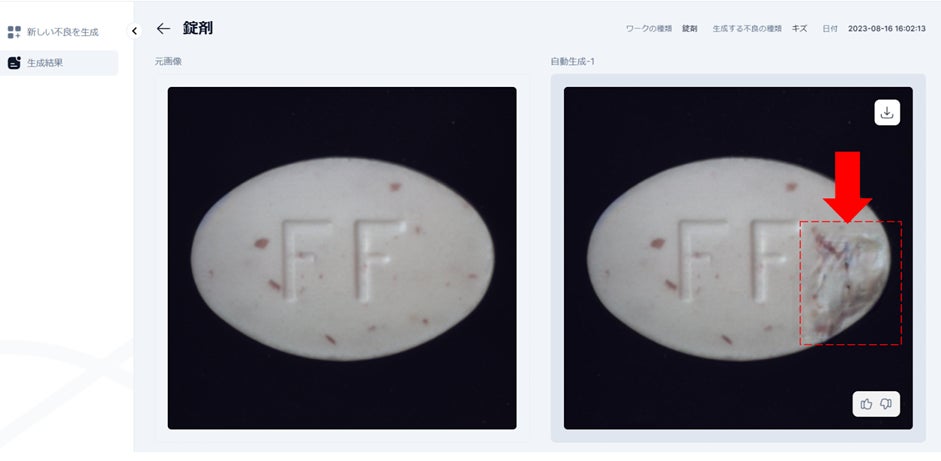Image resolution: width=941 pixels, height=461 pixels.
Task: Click the defect type value キズ
Action: coord(799,29)
